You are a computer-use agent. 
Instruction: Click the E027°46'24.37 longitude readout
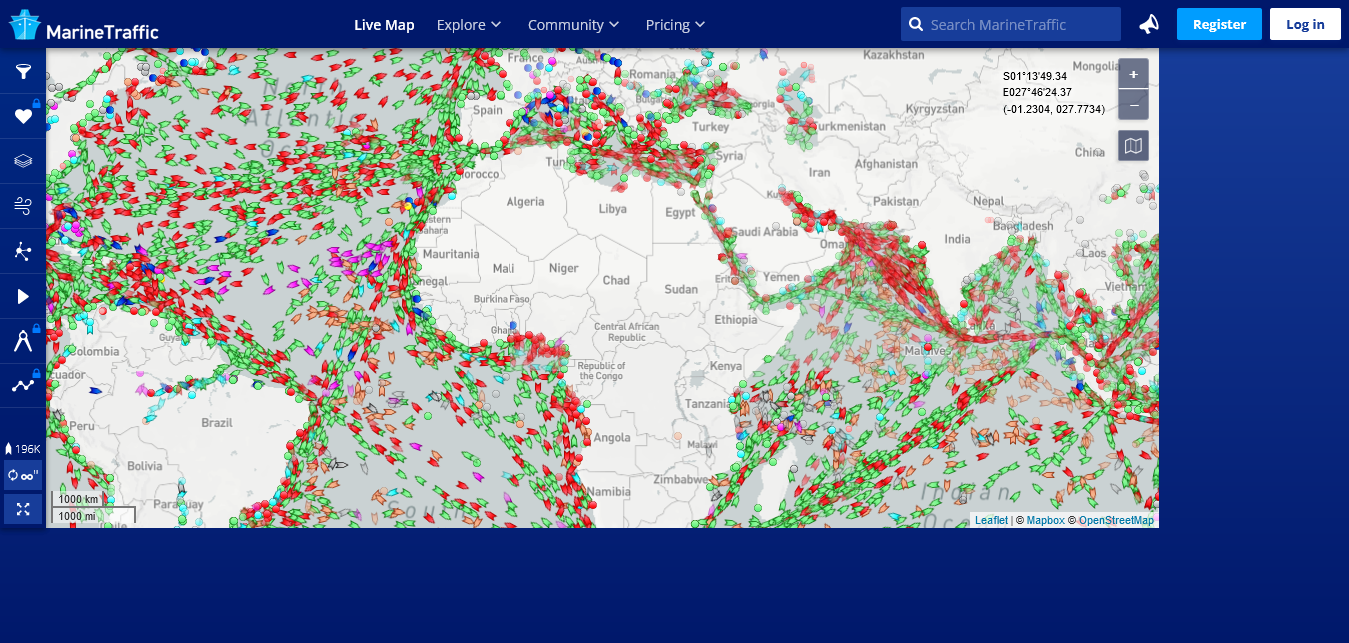tap(1037, 93)
